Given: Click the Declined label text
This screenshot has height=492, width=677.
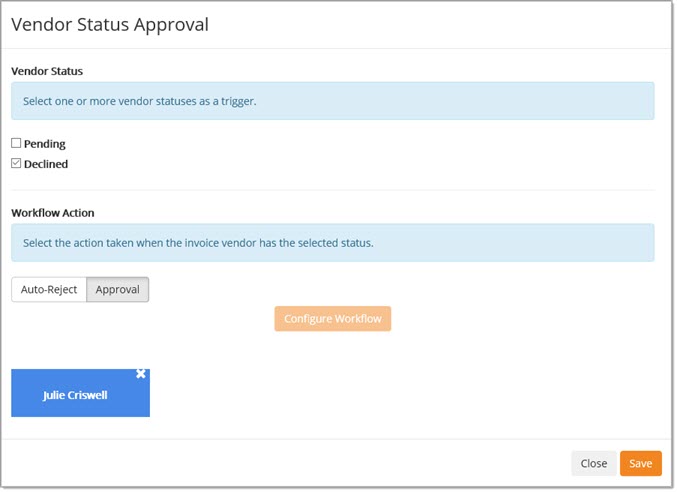Looking at the screenshot, I should click(46, 164).
